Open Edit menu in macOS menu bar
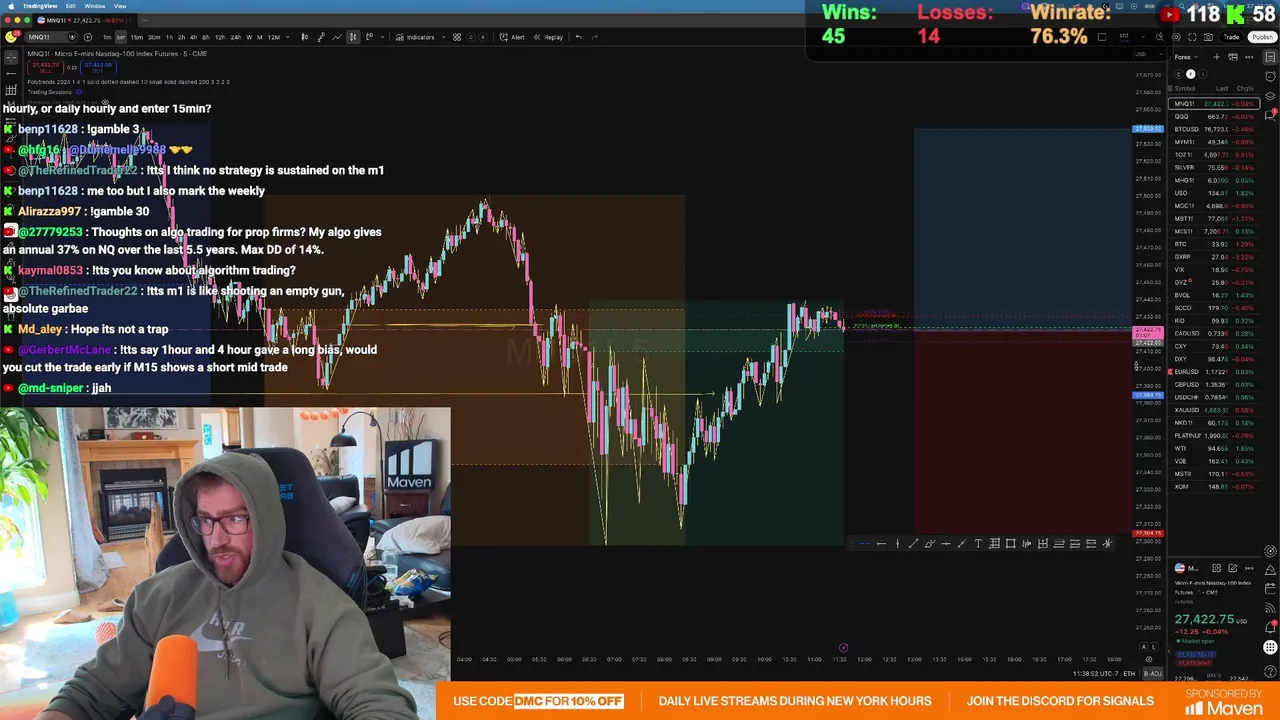The height and width of the screenshot is (720, 1280). [71, 6]
